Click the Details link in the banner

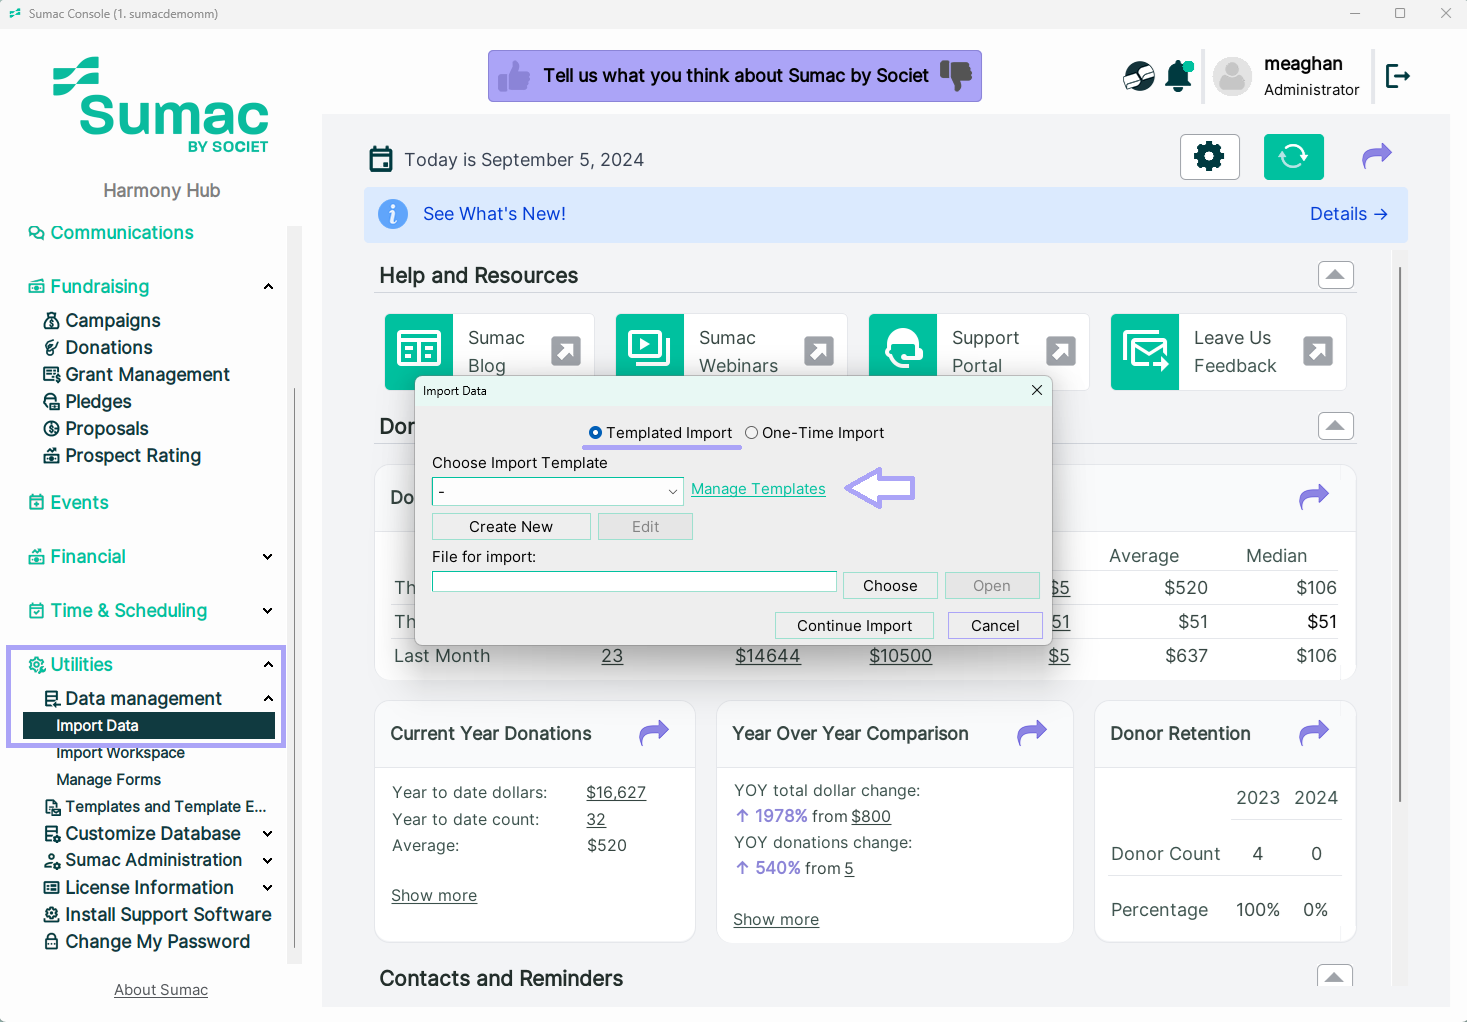[1348, 214]
